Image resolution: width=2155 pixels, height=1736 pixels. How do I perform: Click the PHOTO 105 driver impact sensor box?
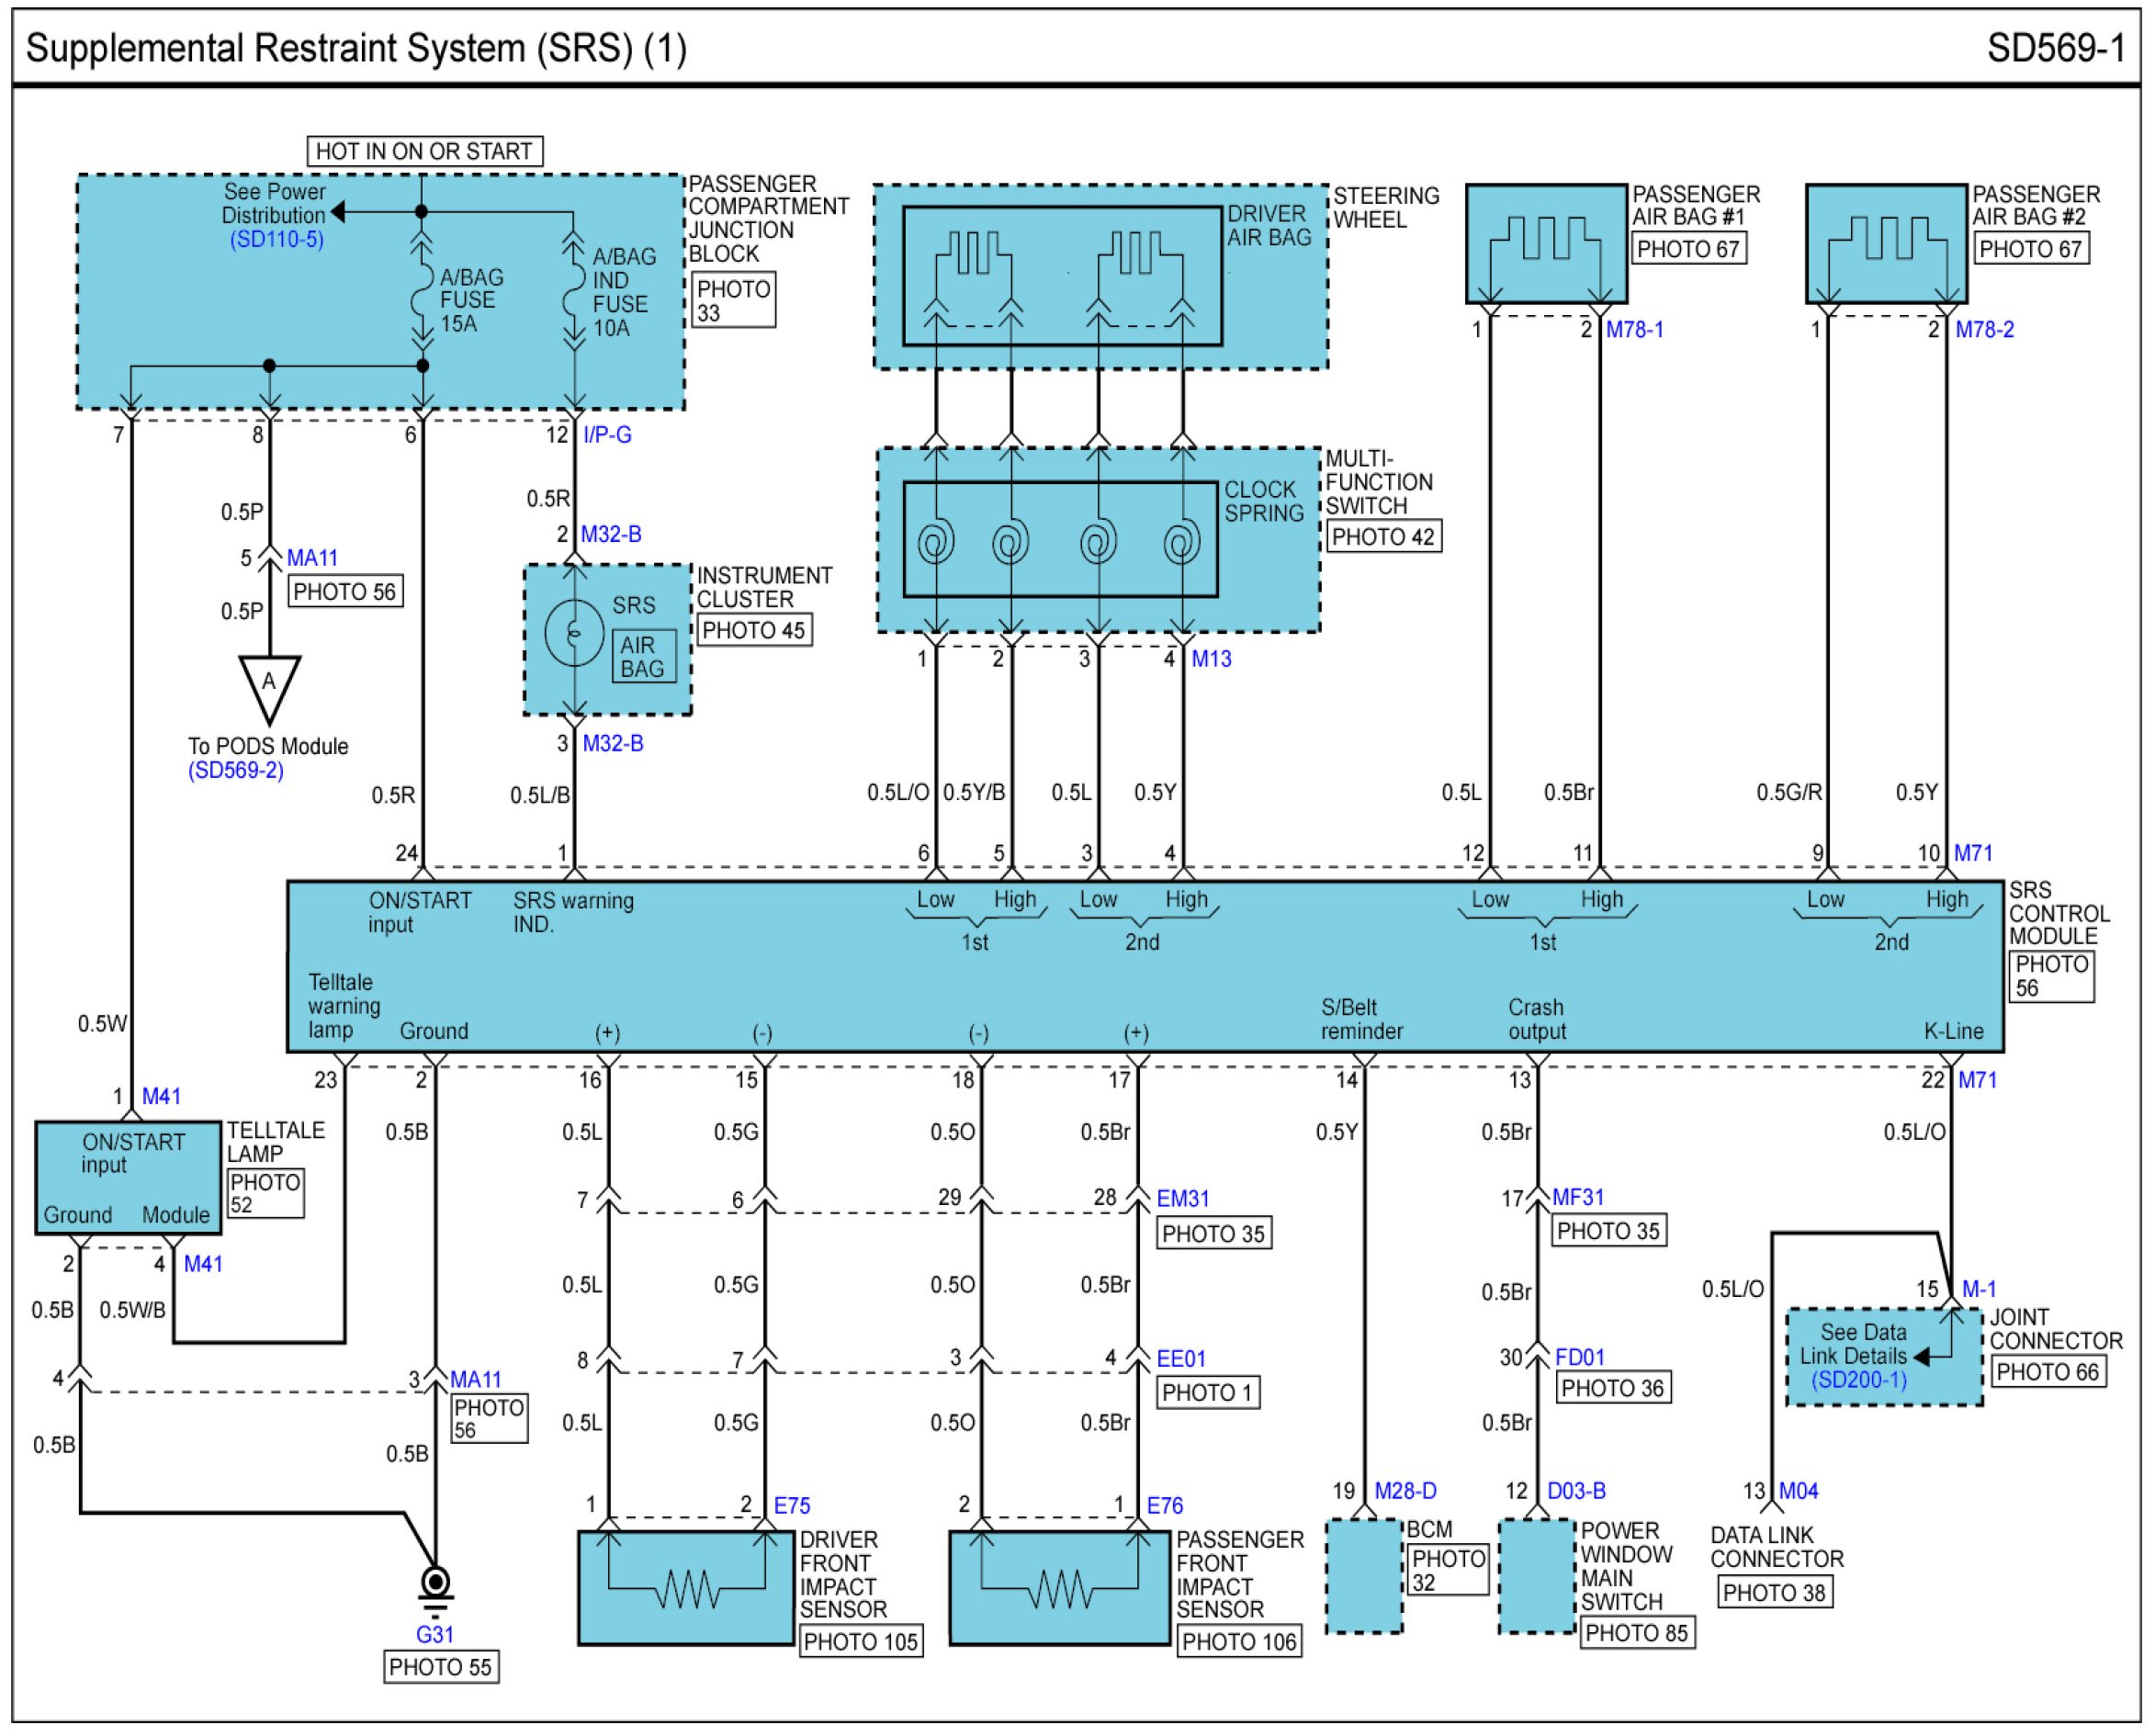pos(860,1642)
